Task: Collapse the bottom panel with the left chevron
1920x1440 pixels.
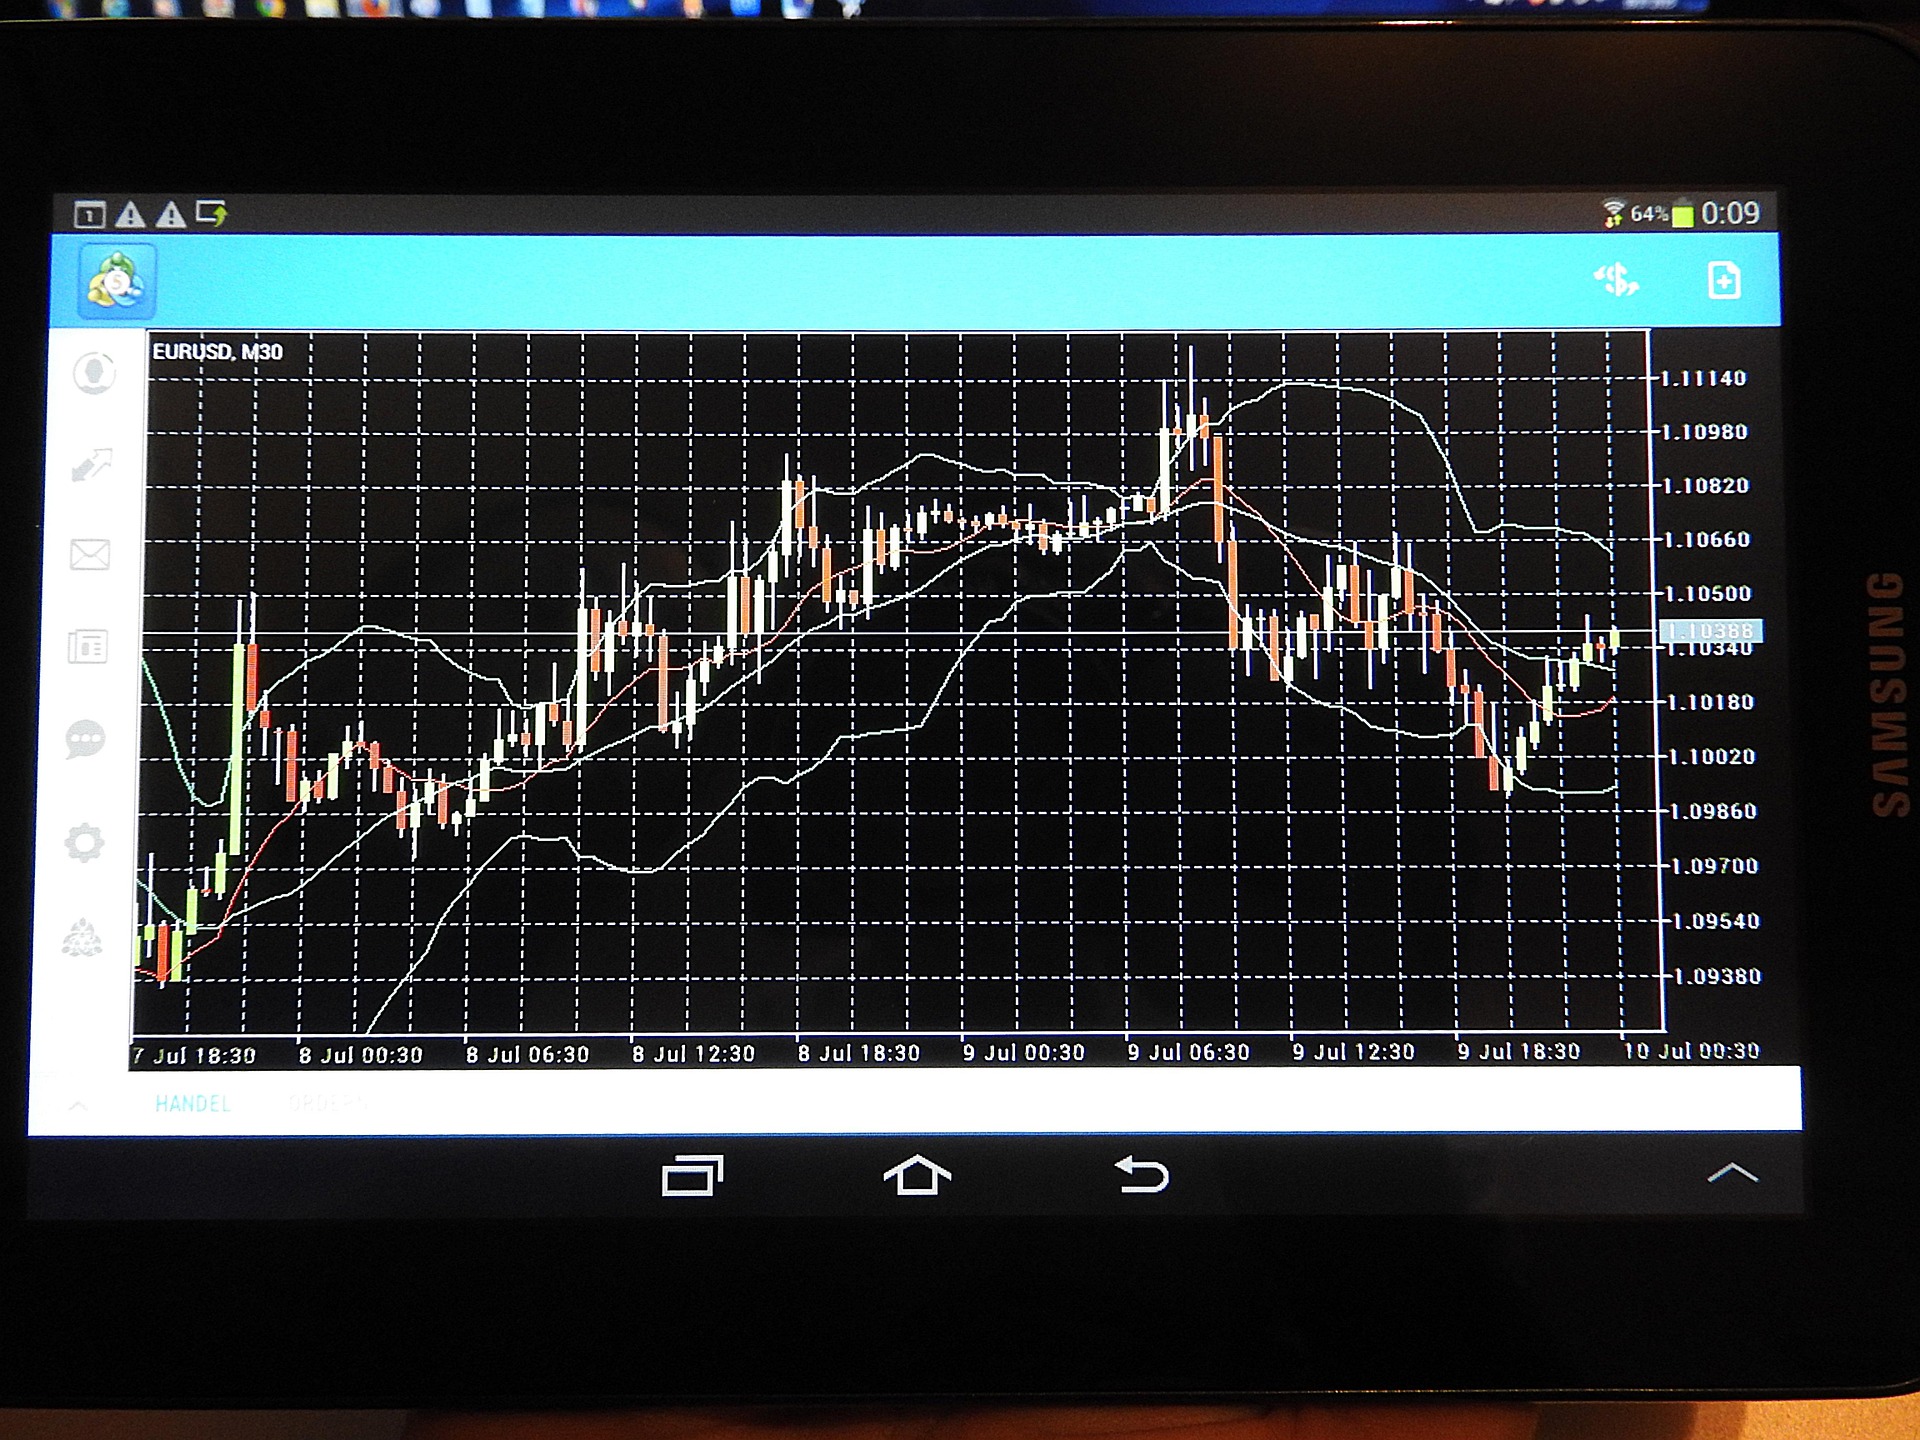Action: pyautogui.click(x=78, y=1104)
